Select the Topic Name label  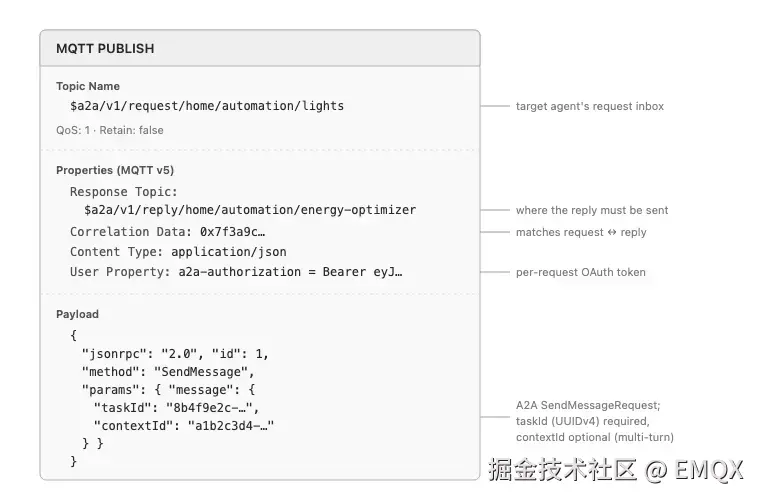[x=88, y=86]
